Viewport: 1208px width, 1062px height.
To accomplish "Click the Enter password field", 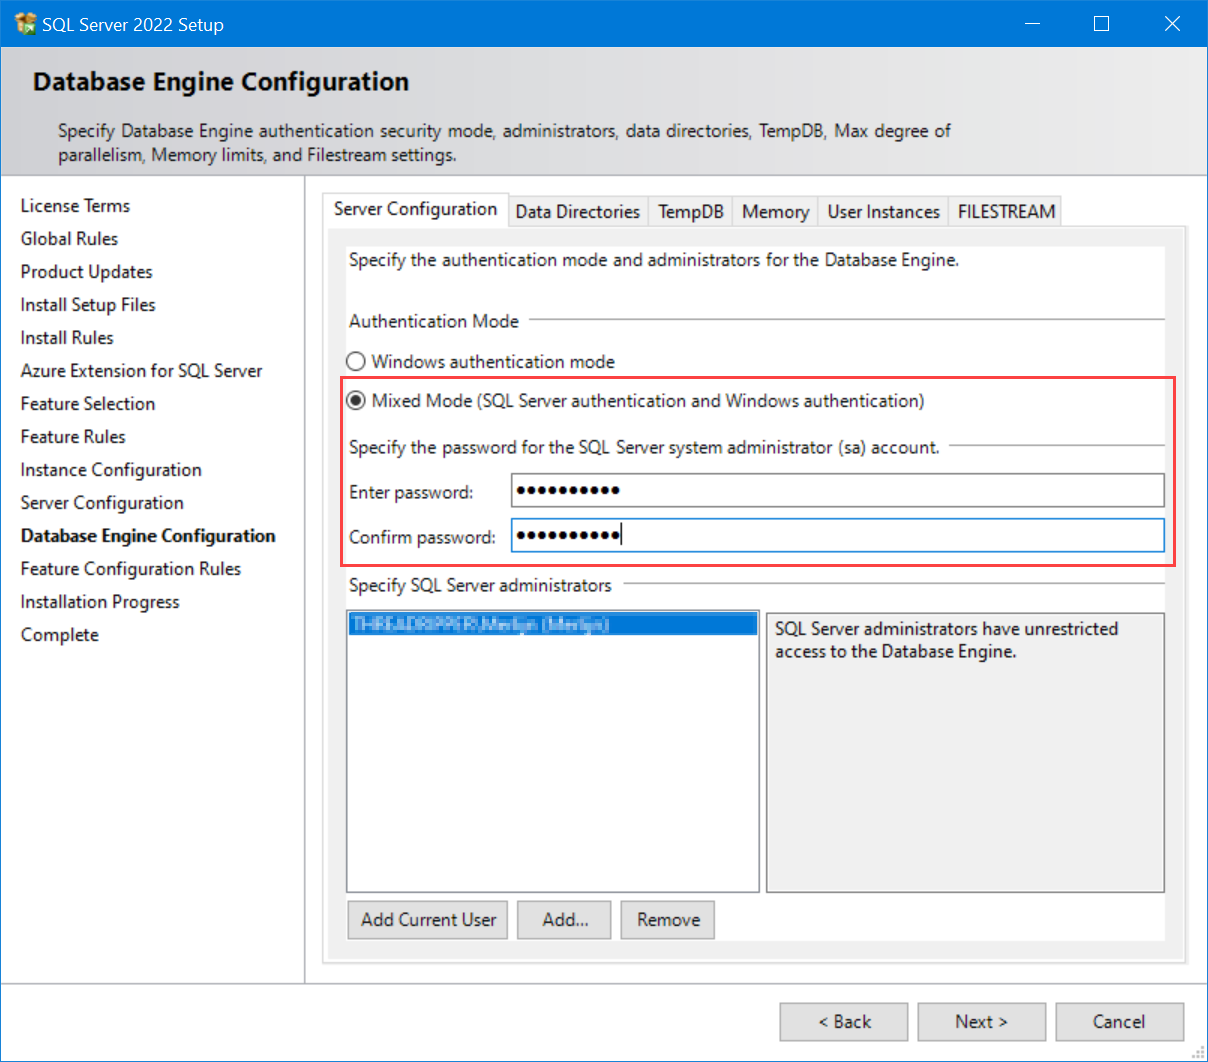I will click(838, 490).
